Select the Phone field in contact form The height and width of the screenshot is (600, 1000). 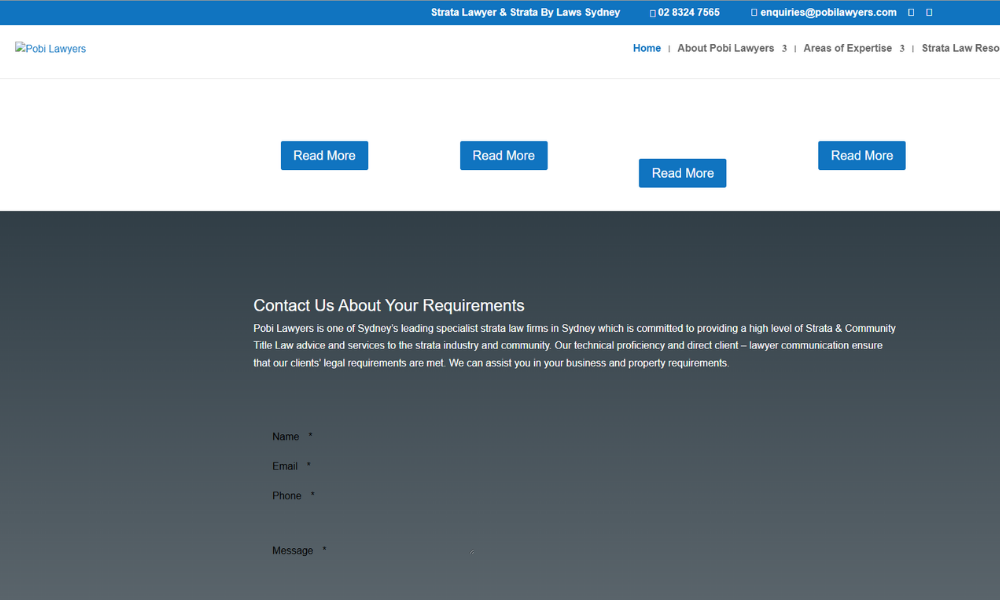click(x=400, y=496)
